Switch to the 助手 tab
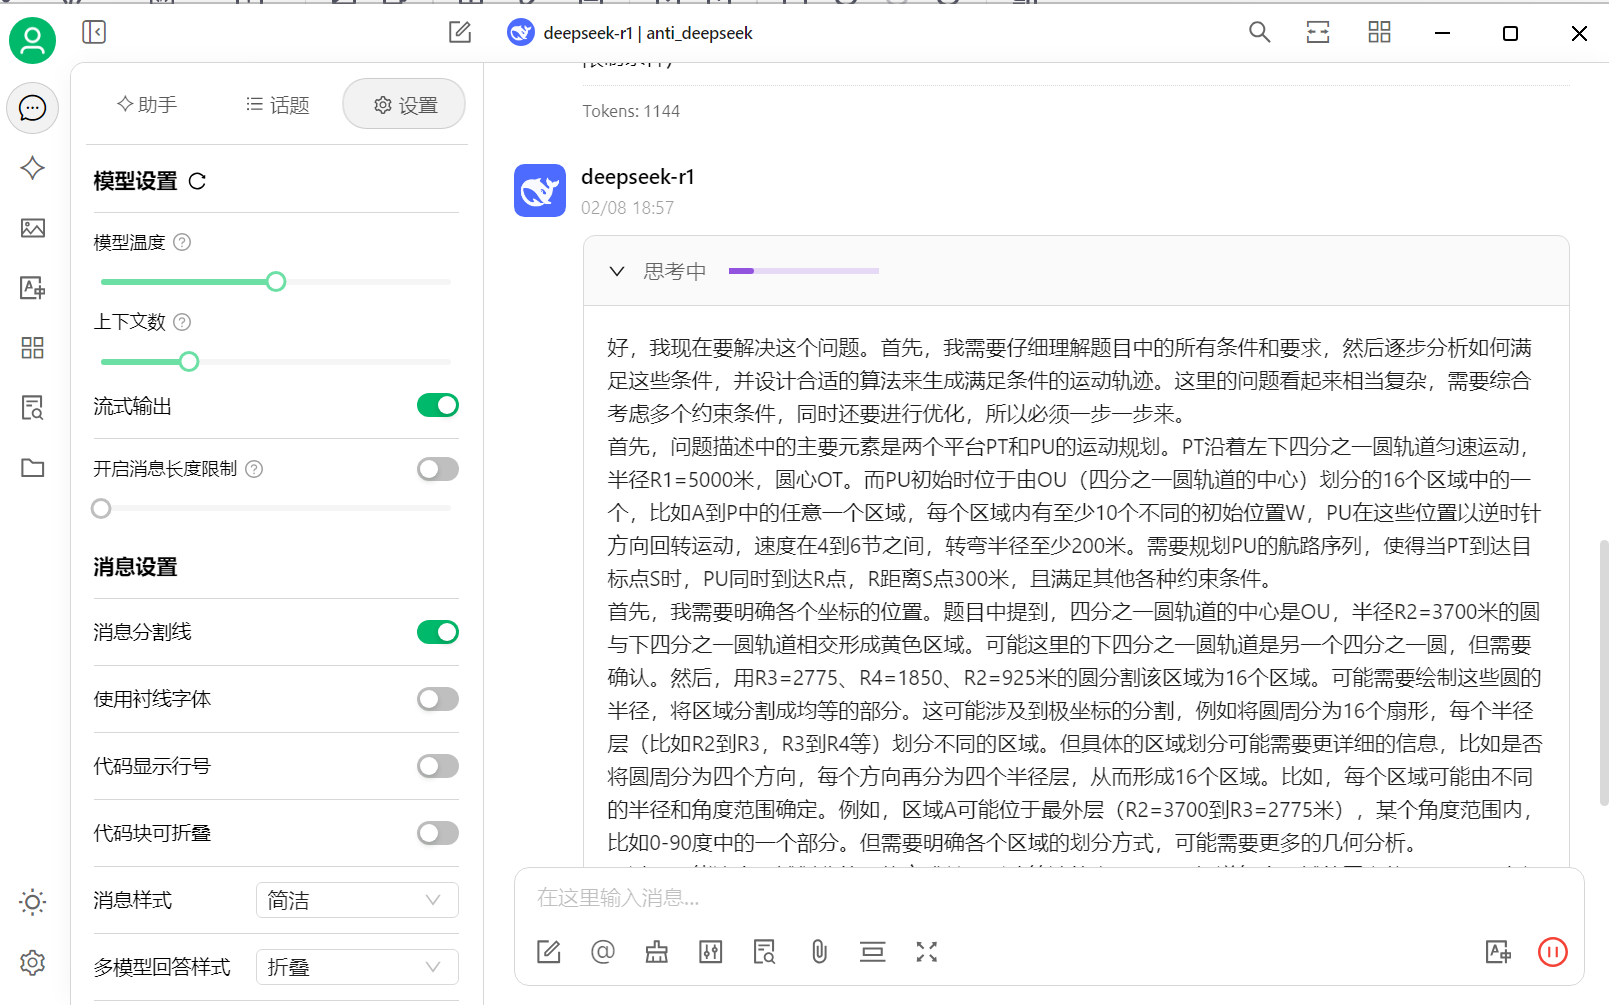The height and width of the screenshot is (1005, 1609). [147, 104]
